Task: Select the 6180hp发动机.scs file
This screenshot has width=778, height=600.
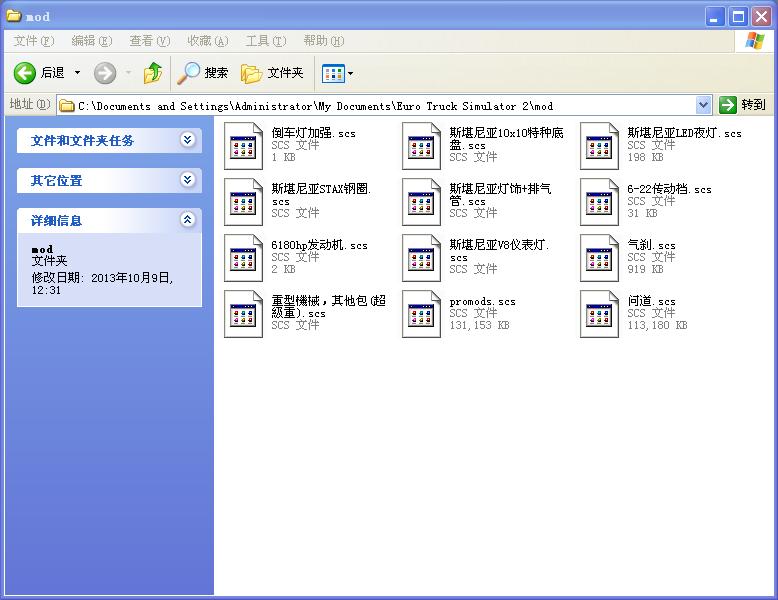Action: [243, 258]
